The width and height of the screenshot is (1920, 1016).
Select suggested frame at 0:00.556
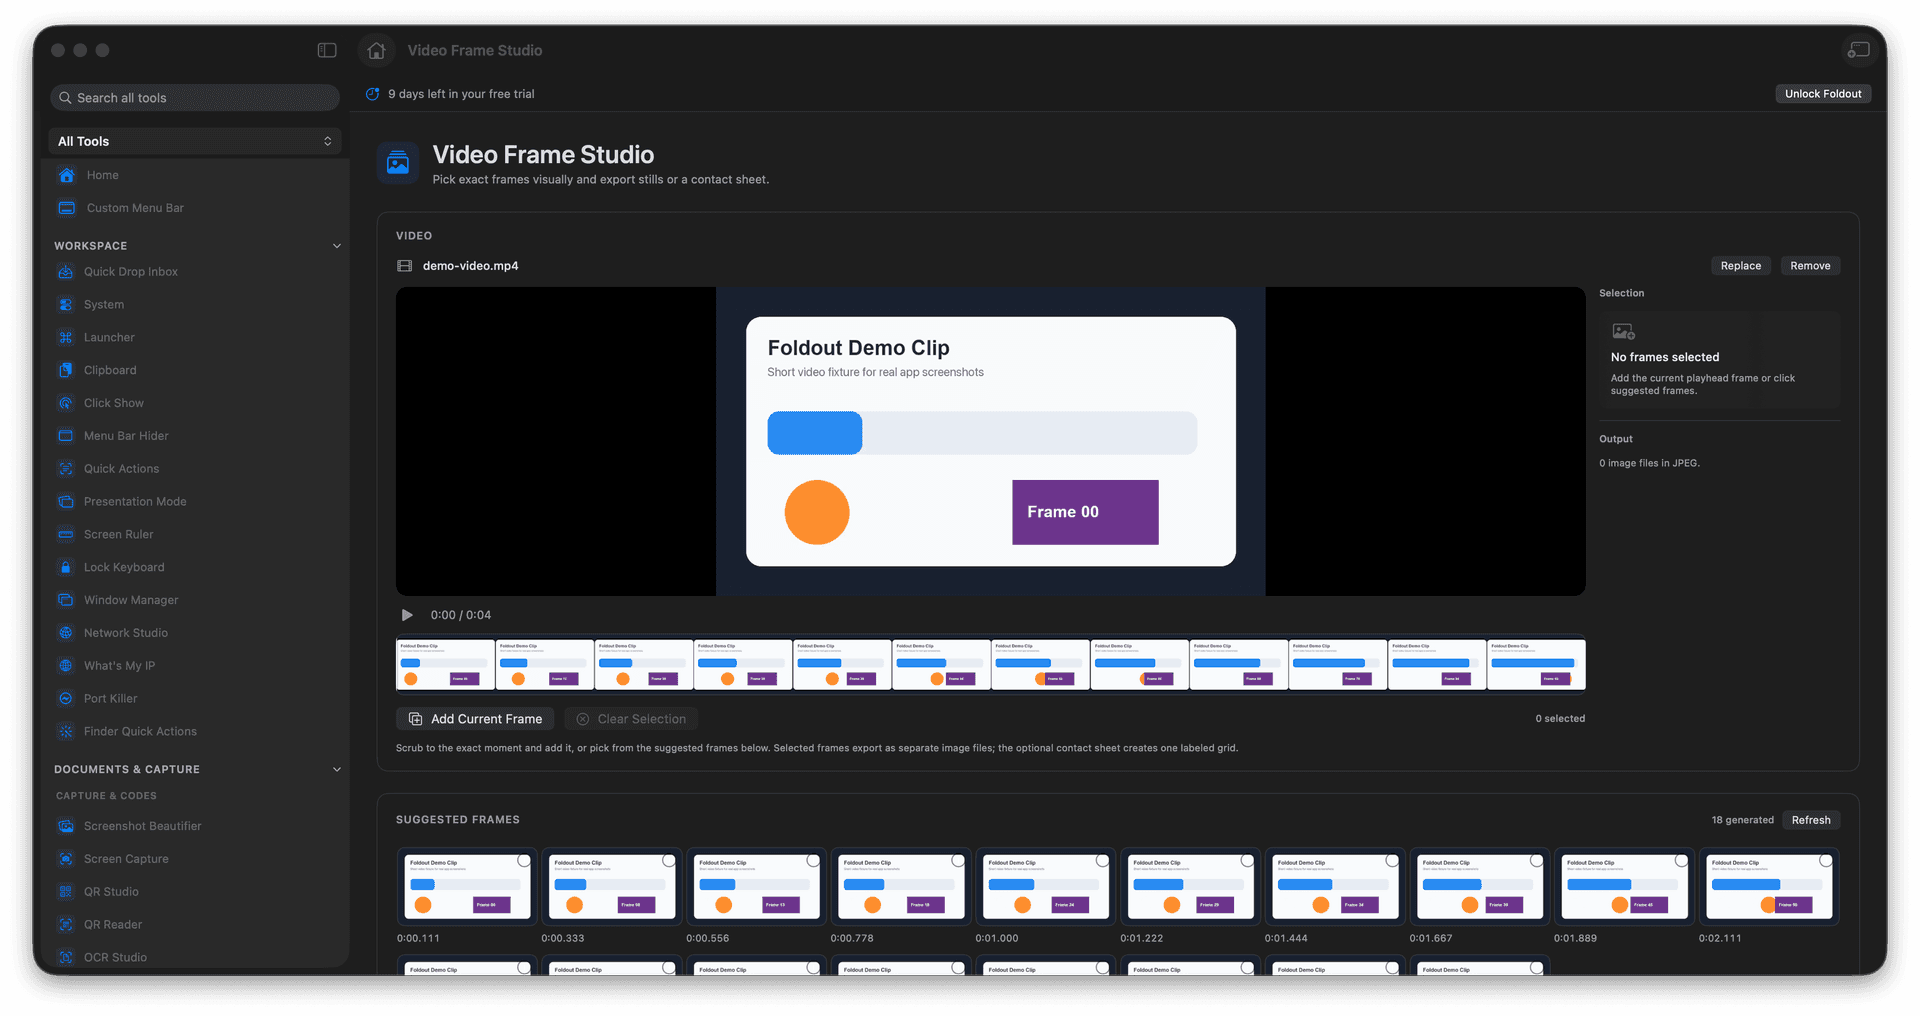(756, 886)
